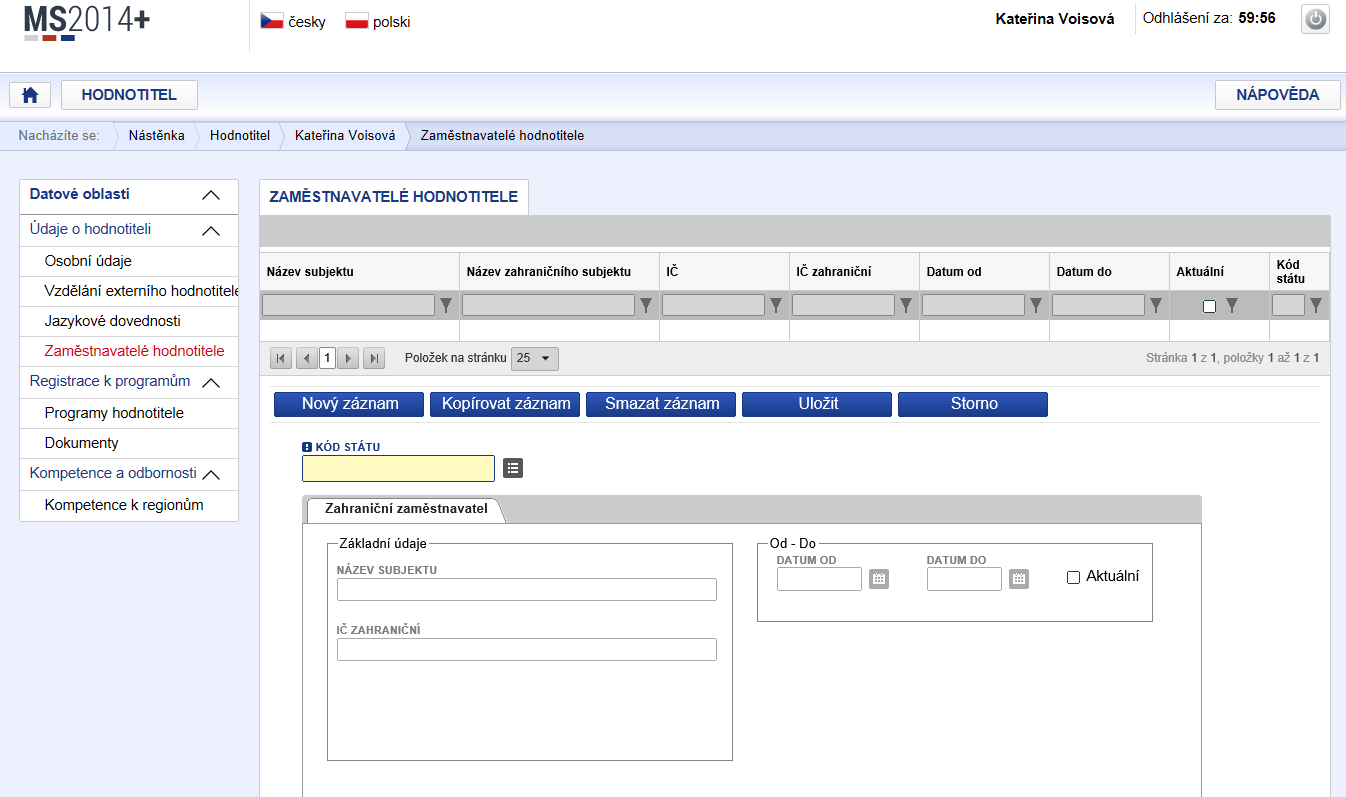The image size is (1346, 797).
Task: Collapse Údaje o hodnotiteli group
Action: pyautogui.click(x=210, y=231)
